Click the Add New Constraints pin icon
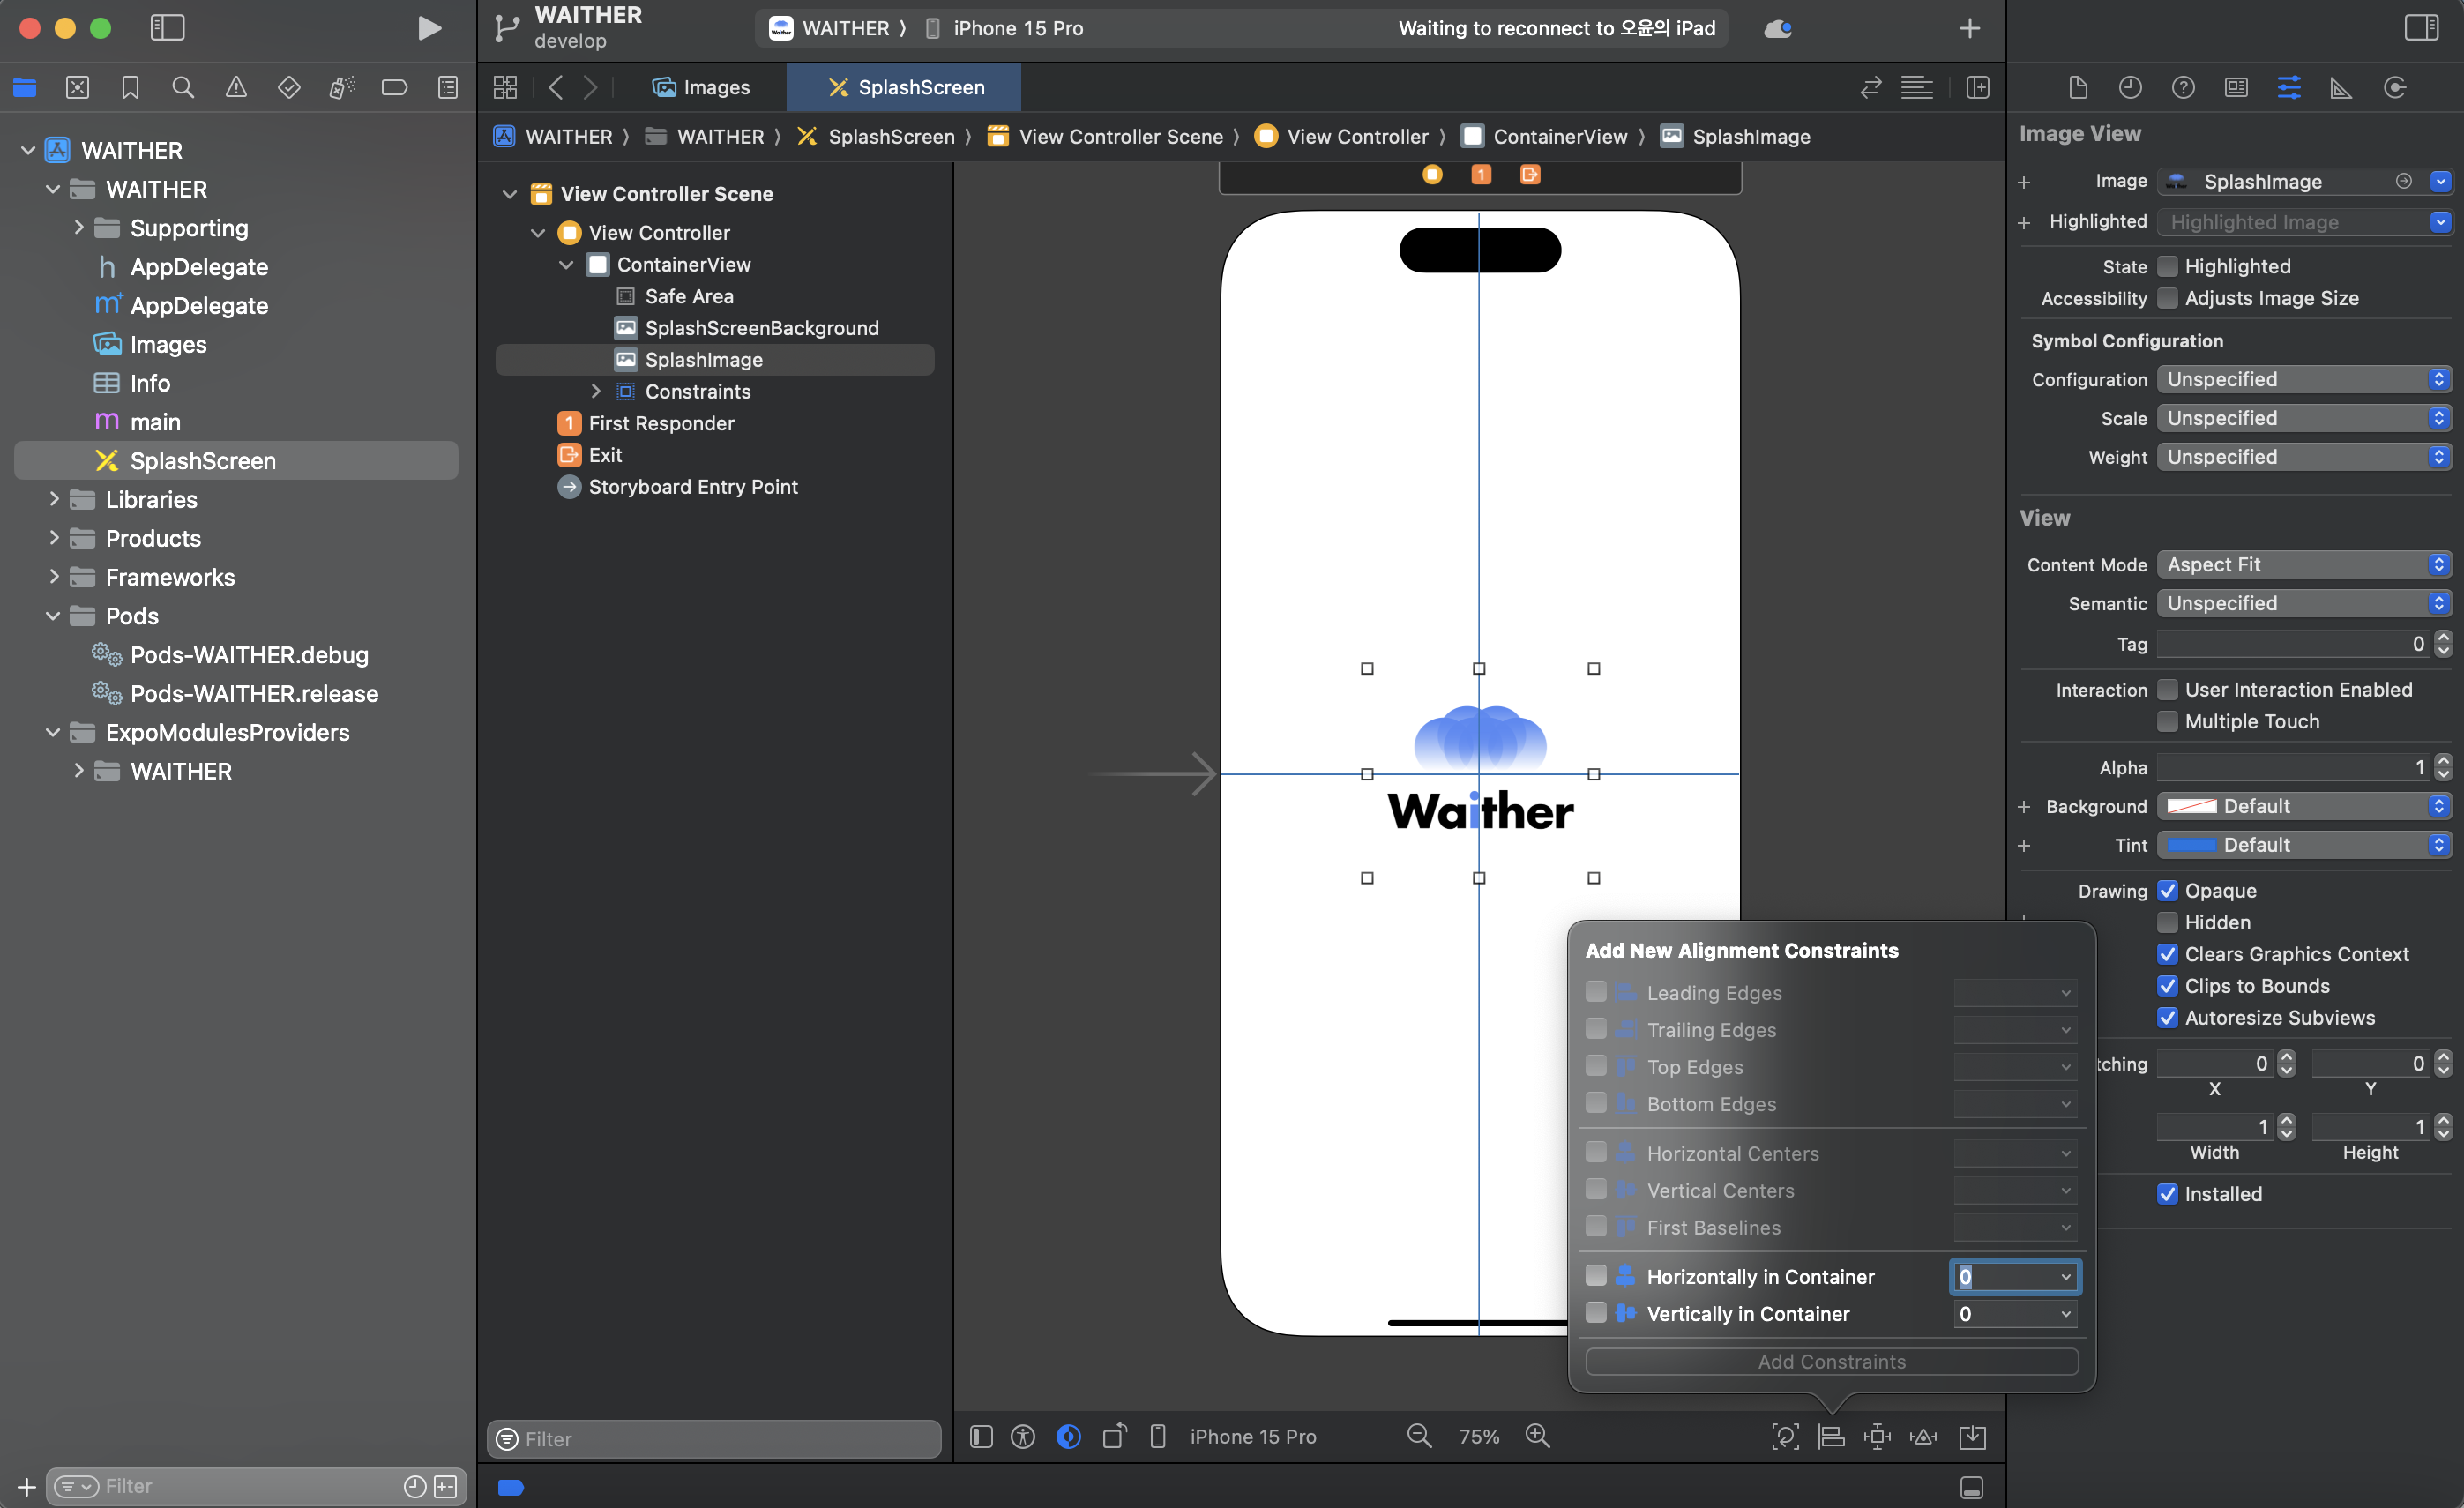 point(1877,1437)
